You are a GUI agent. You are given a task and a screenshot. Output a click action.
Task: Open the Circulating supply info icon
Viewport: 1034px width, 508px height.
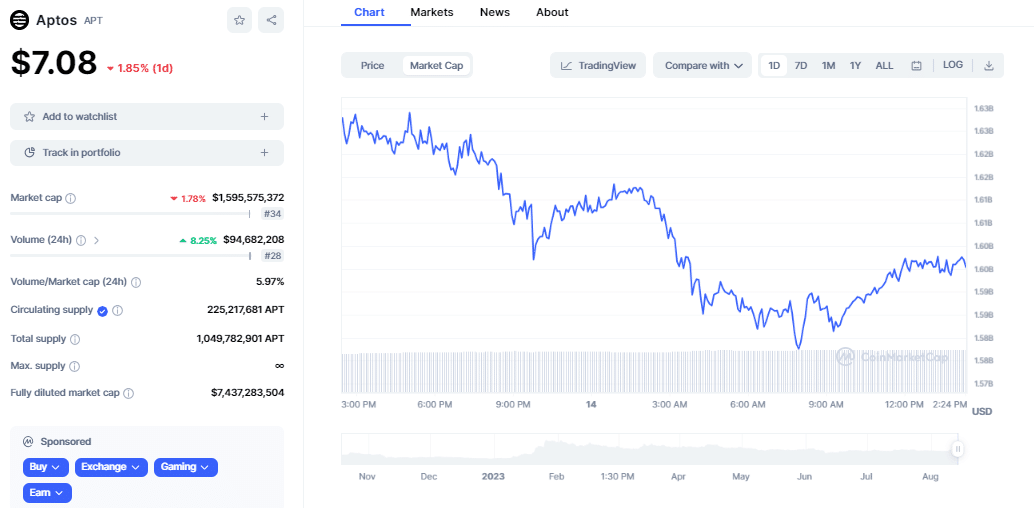[117, 311]
